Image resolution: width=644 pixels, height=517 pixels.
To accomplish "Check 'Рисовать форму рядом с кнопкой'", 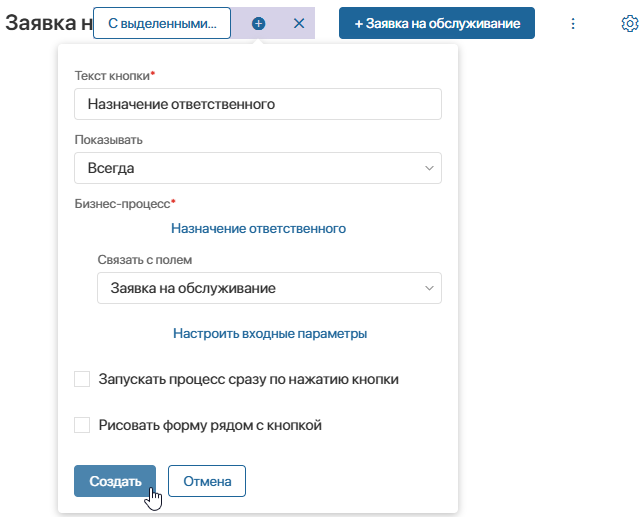I will point(82,425).
